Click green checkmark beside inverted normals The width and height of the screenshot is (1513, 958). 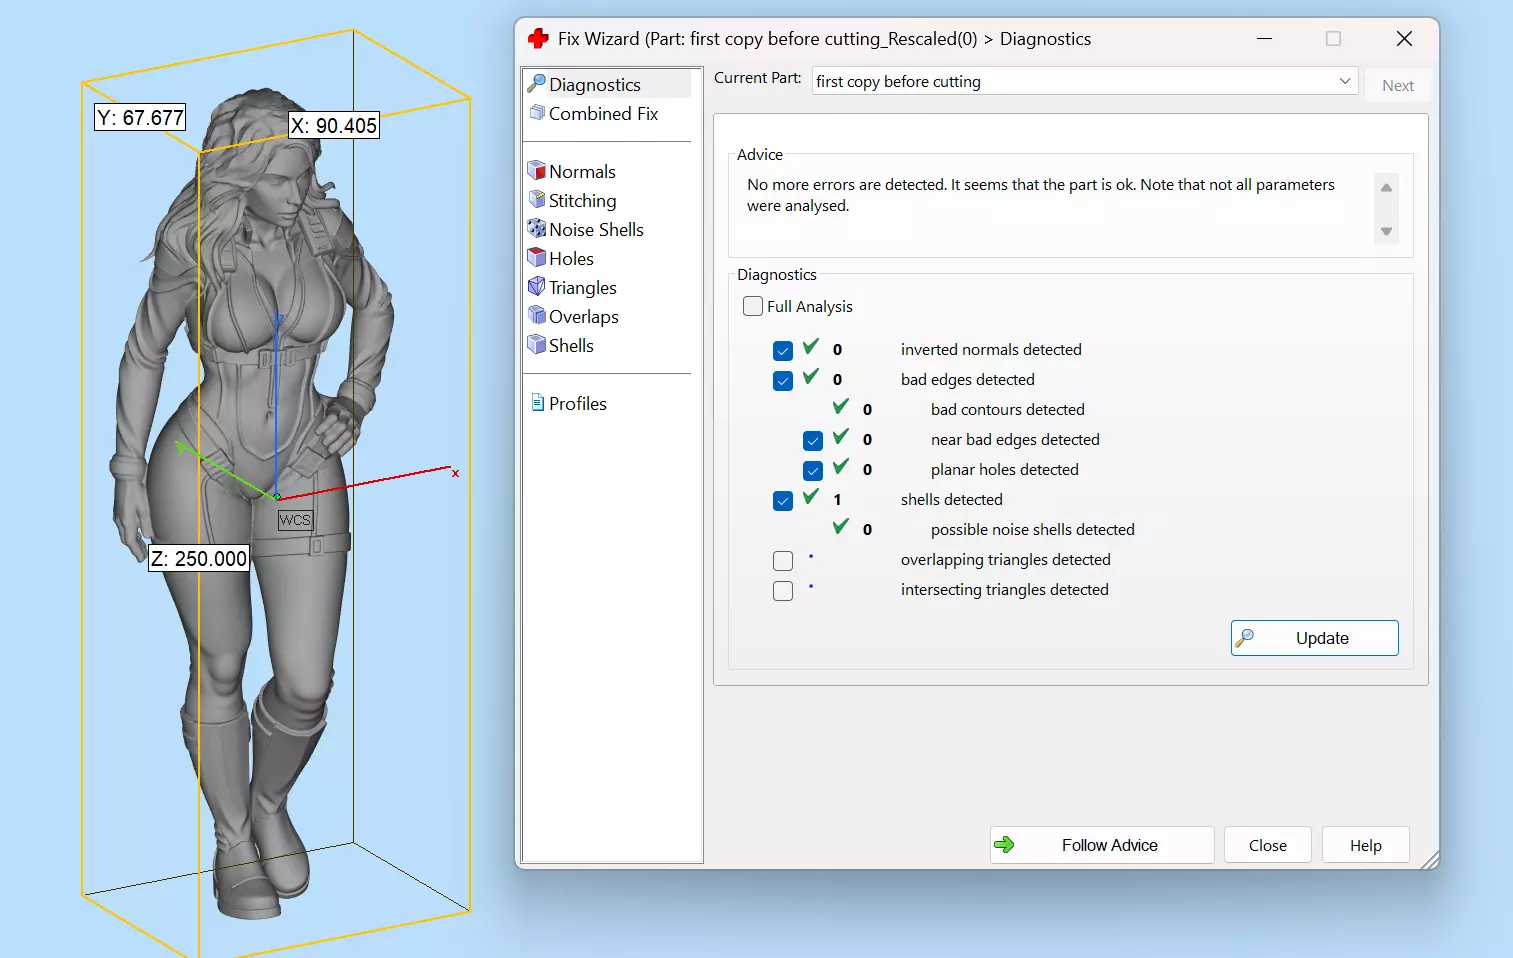click(x=811, y=347)
